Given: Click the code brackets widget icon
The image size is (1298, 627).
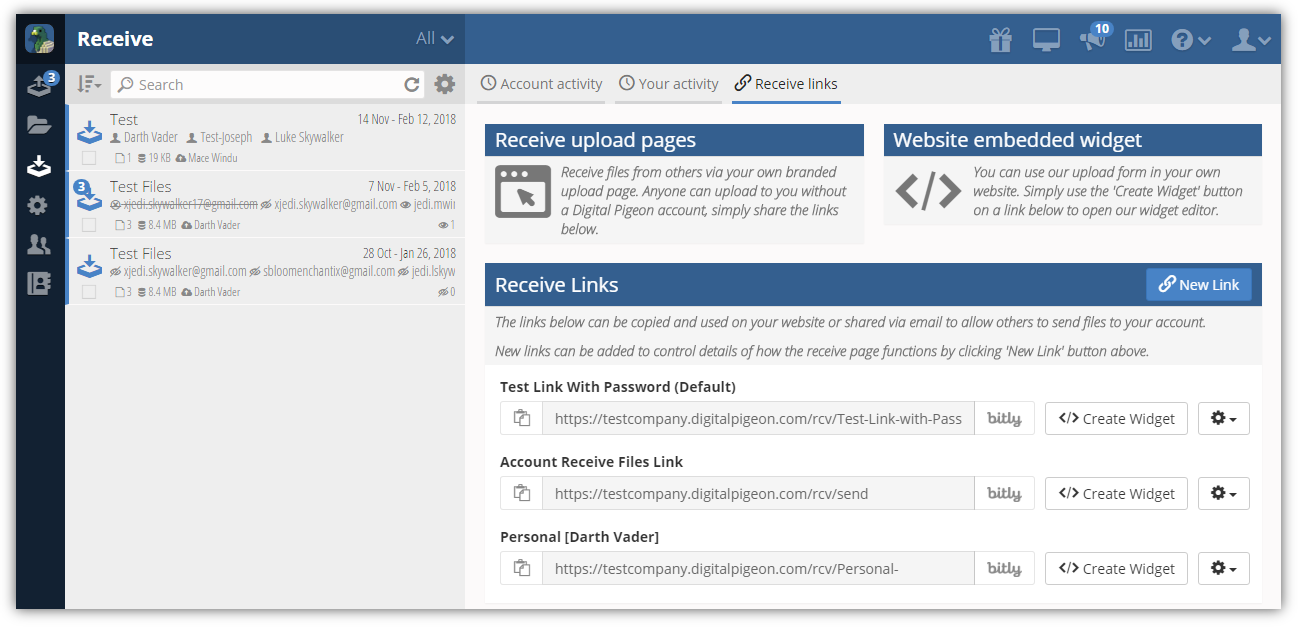Looking at the screenshot, I should 927,191.
